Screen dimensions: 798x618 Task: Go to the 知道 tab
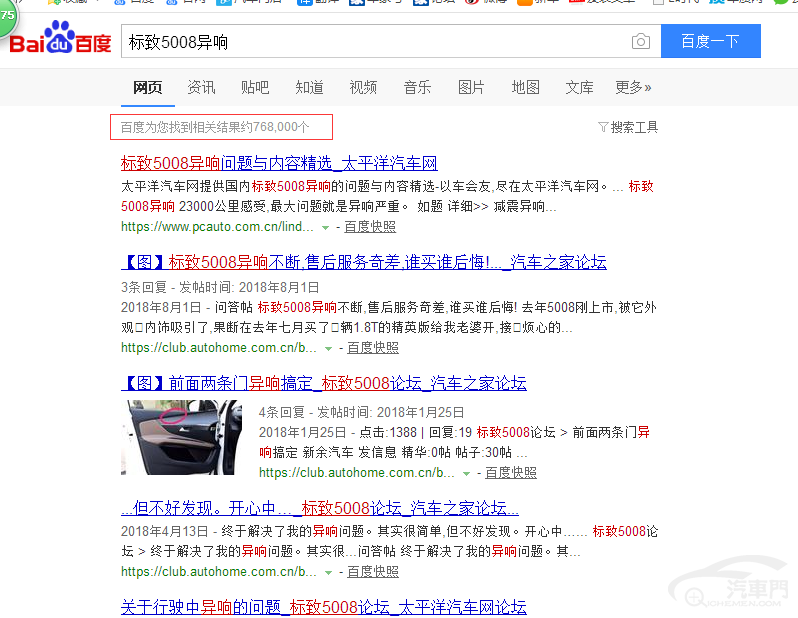[x=309, y=88]
